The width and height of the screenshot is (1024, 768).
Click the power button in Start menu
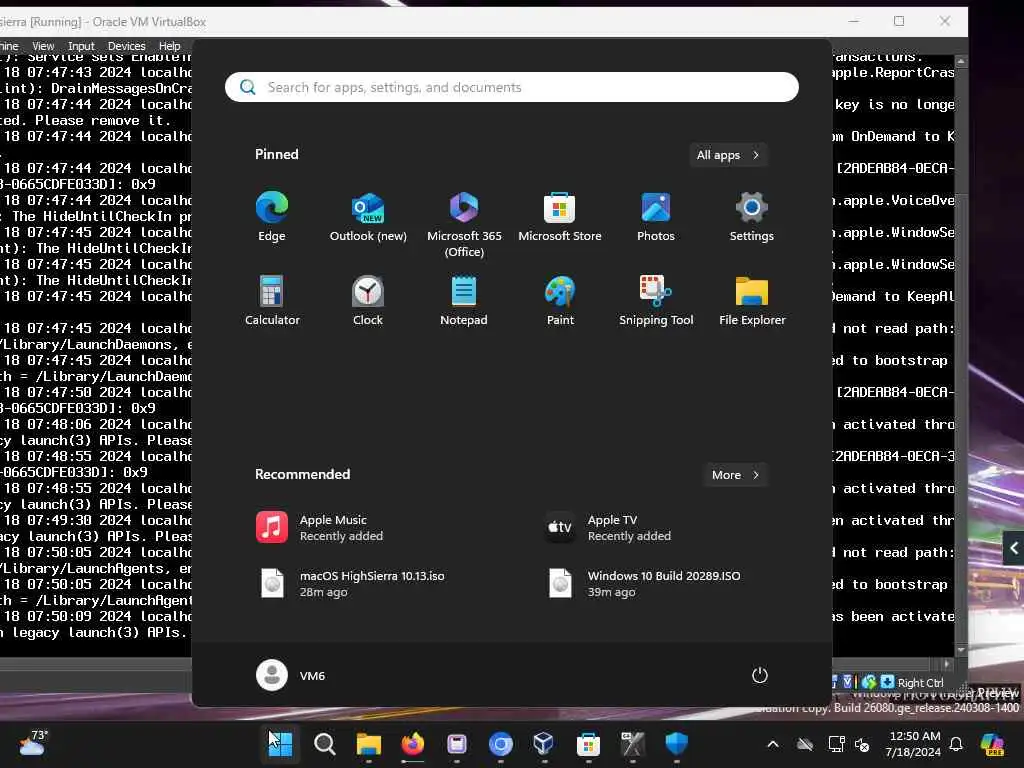coord(760,675)
